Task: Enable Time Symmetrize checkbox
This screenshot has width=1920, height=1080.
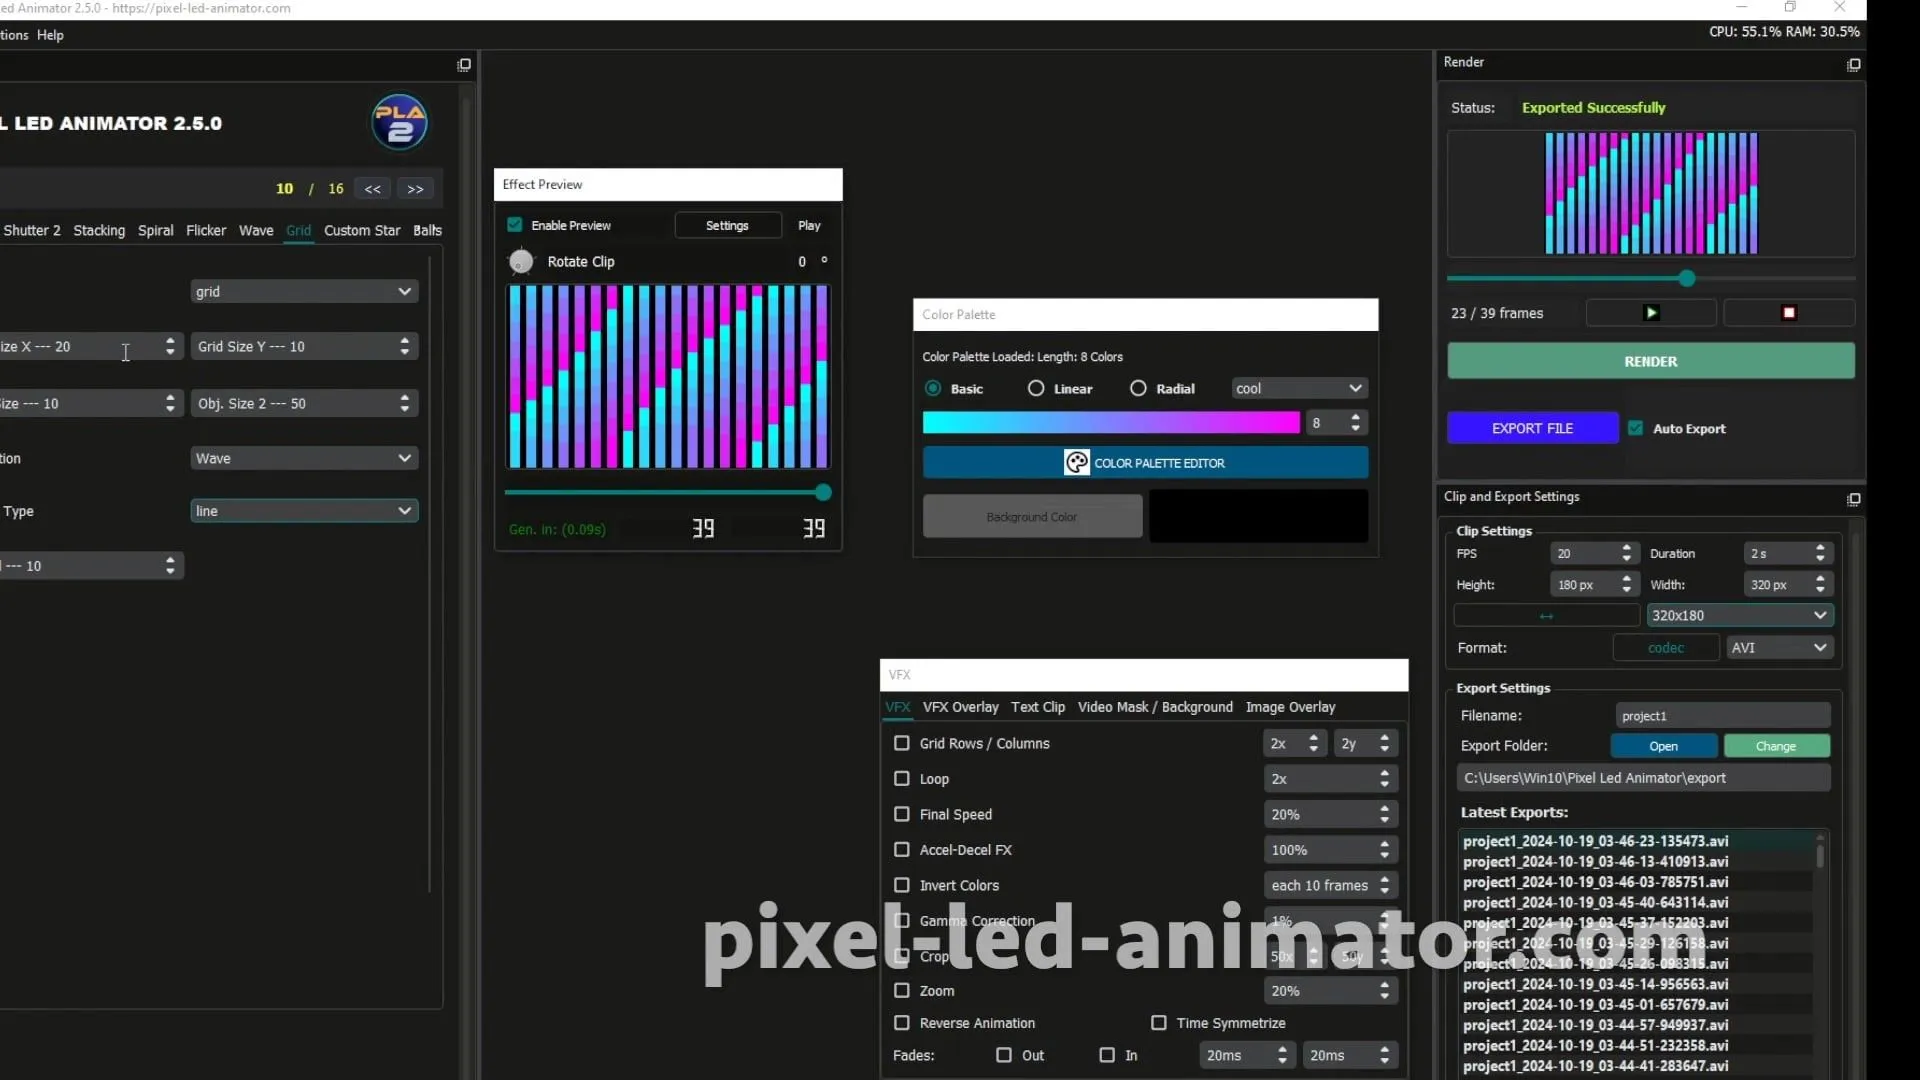Action: click(1159, 1022)
